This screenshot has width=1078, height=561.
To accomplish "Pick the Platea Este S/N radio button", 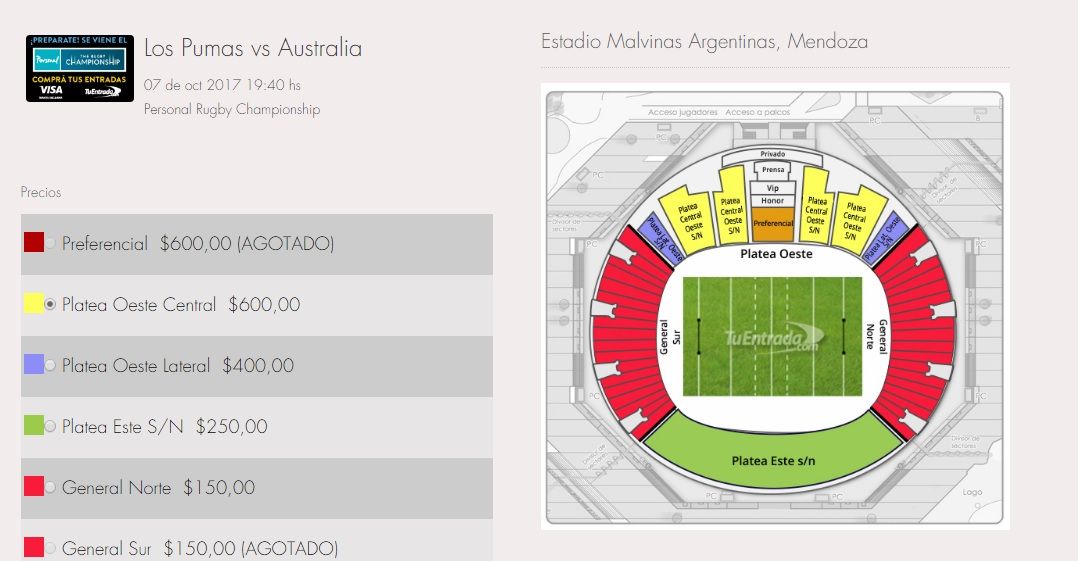I will click(x=50, y=426).
